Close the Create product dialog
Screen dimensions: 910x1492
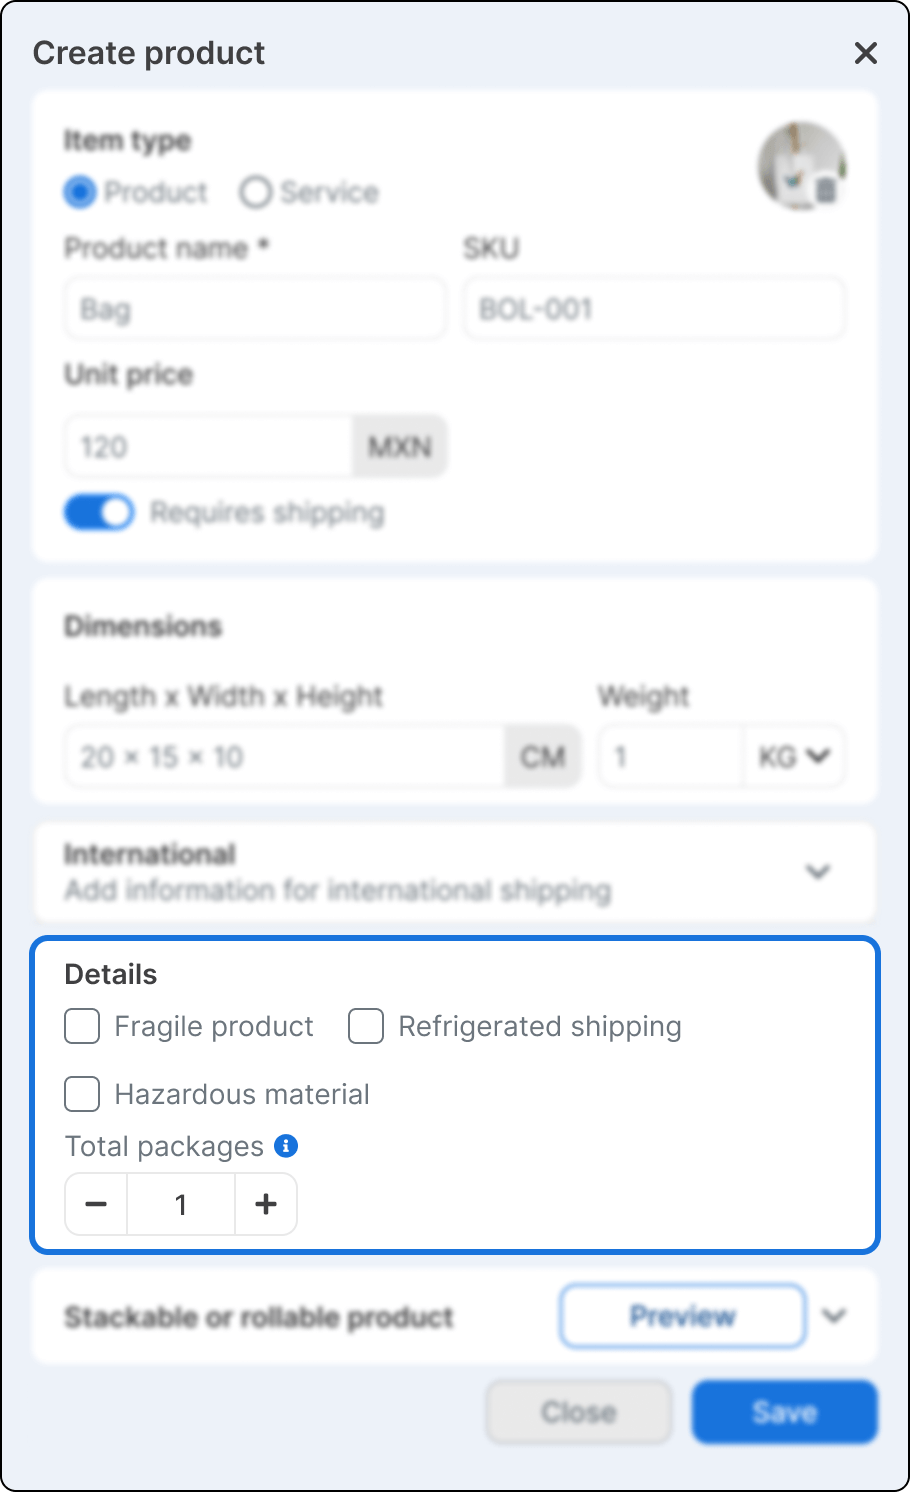(x=865, y=53)
